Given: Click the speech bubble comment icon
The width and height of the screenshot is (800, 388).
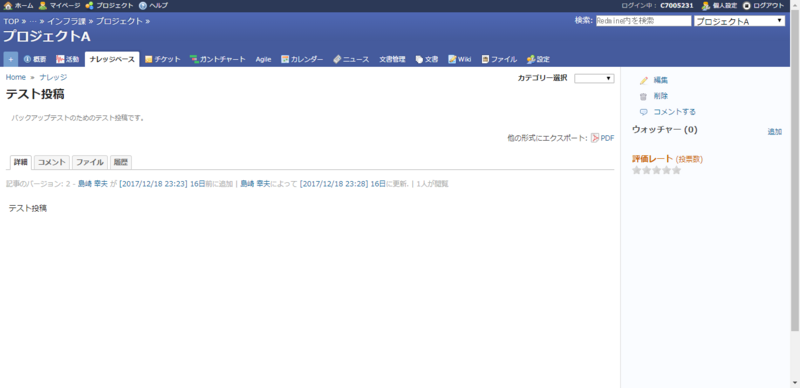Looking at the screenshot, I should coord(643,112).
